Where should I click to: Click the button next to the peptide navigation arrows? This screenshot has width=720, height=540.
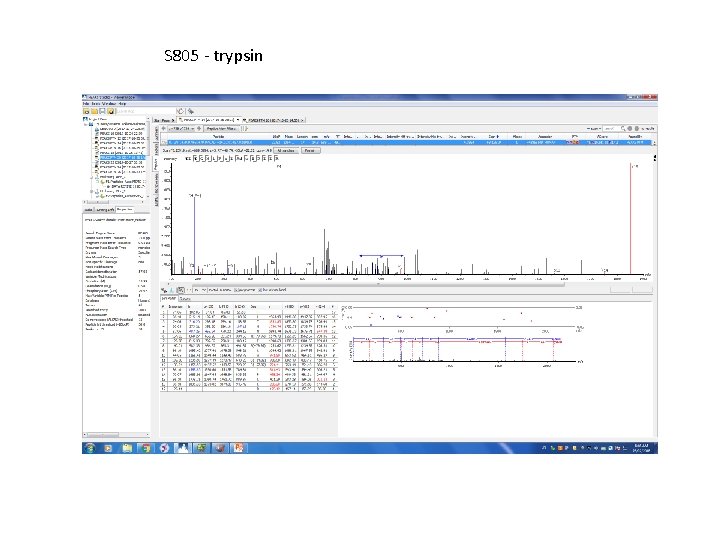pyautogui.click(x=221, y=129)
